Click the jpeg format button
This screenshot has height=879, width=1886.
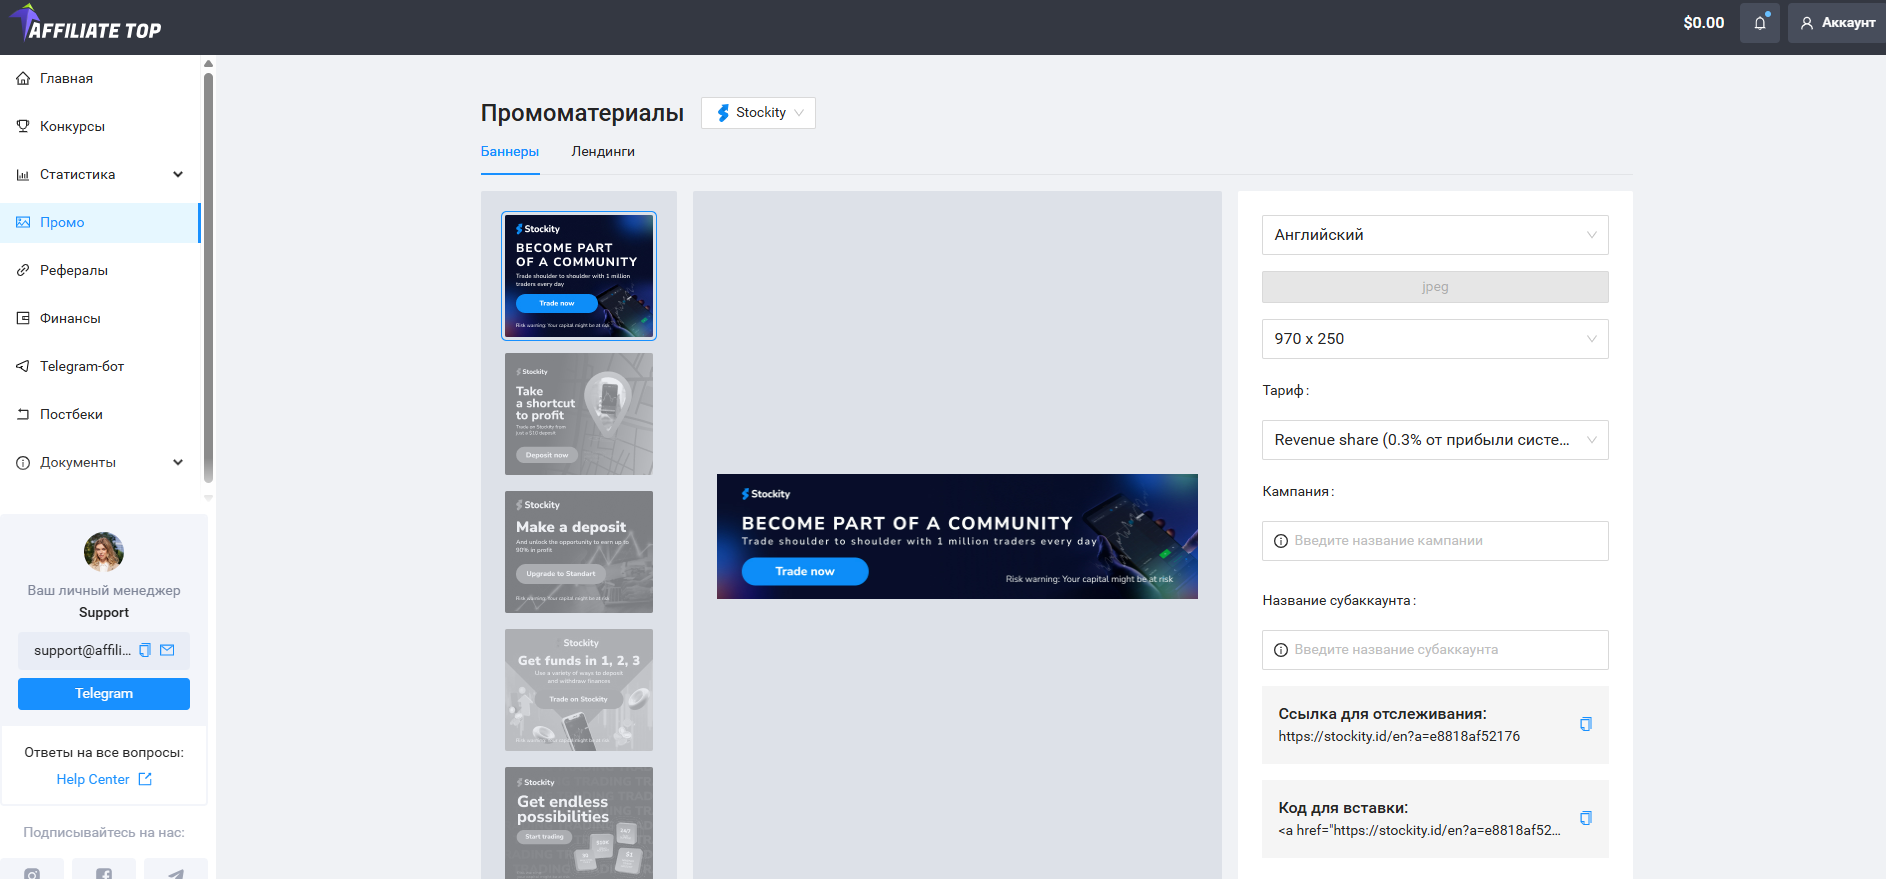(x=1435, y=287)
